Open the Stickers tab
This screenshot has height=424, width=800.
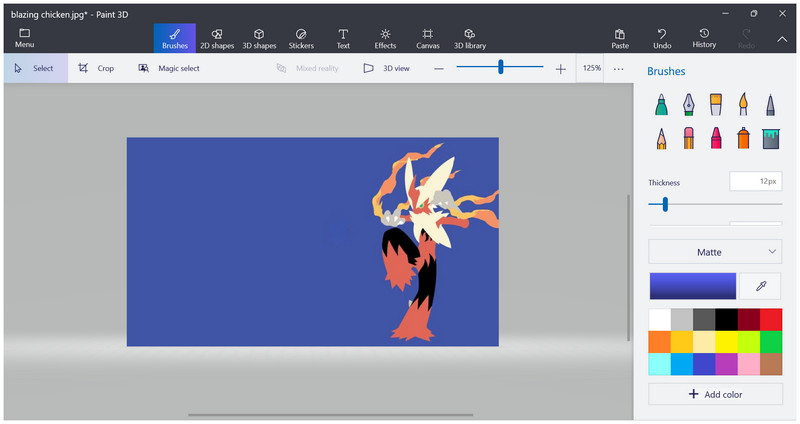coord(301,38)
